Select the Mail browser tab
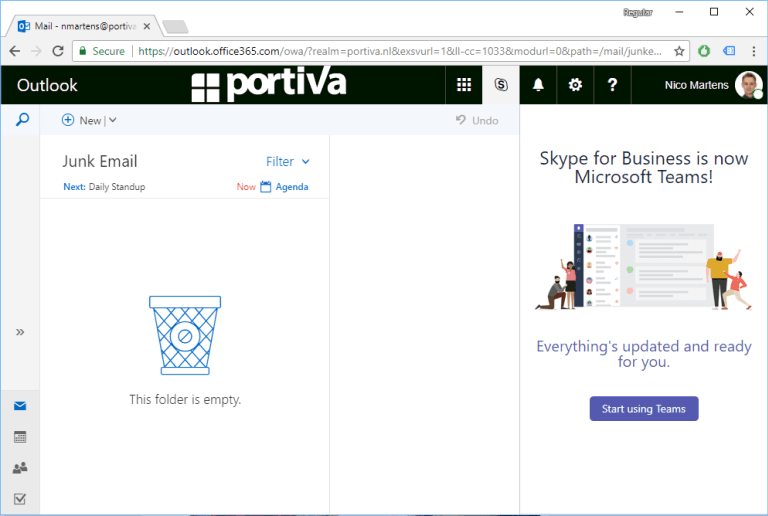The image size is (768, 516). [x=84, y=26]
